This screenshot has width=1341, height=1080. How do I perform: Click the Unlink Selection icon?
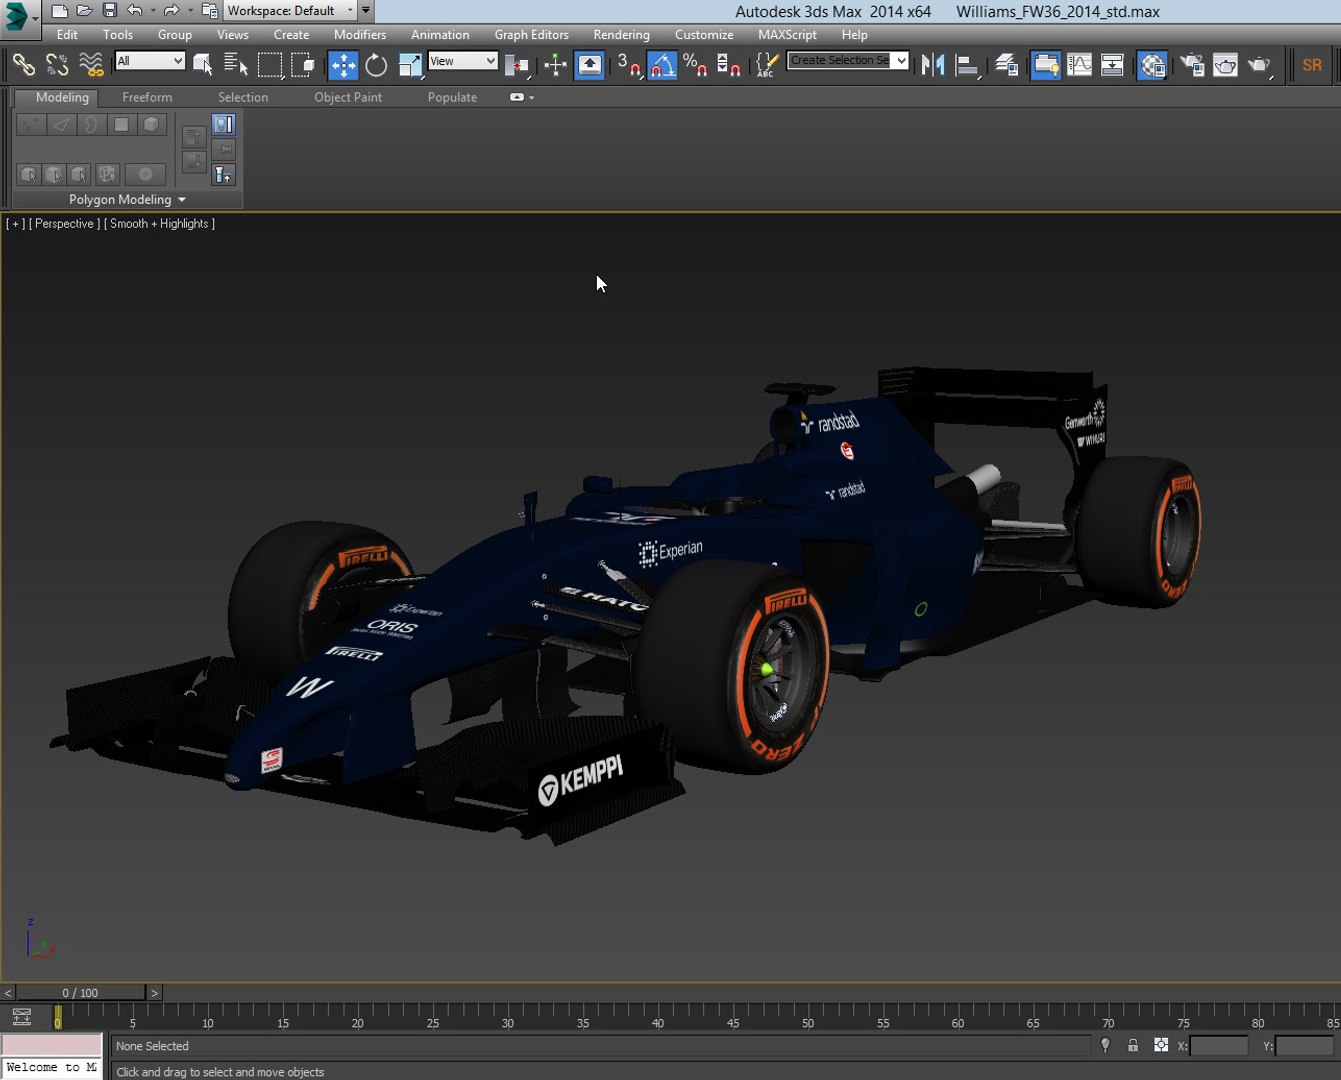57,65
